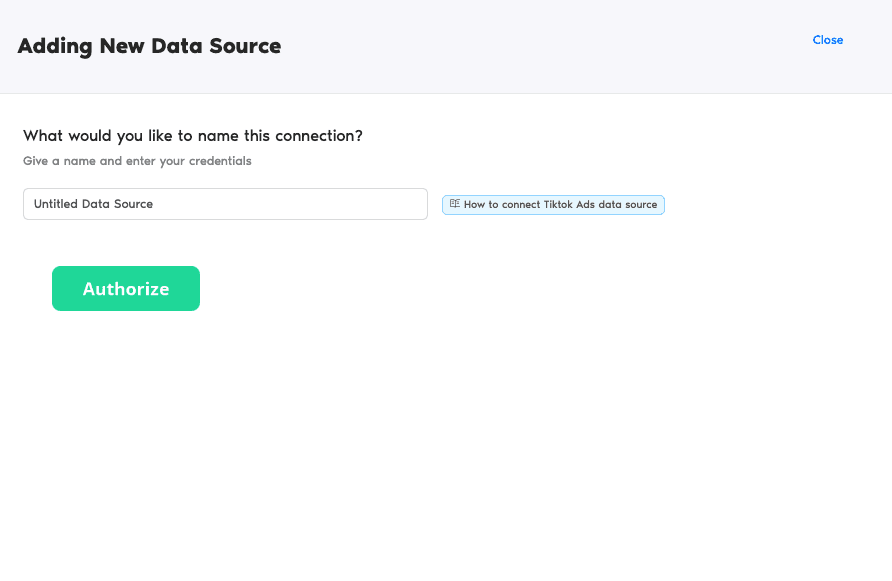The image size is (892, 581).
Task: Close the Adding New Data Source dialog
Action: (x=828, y=40)
